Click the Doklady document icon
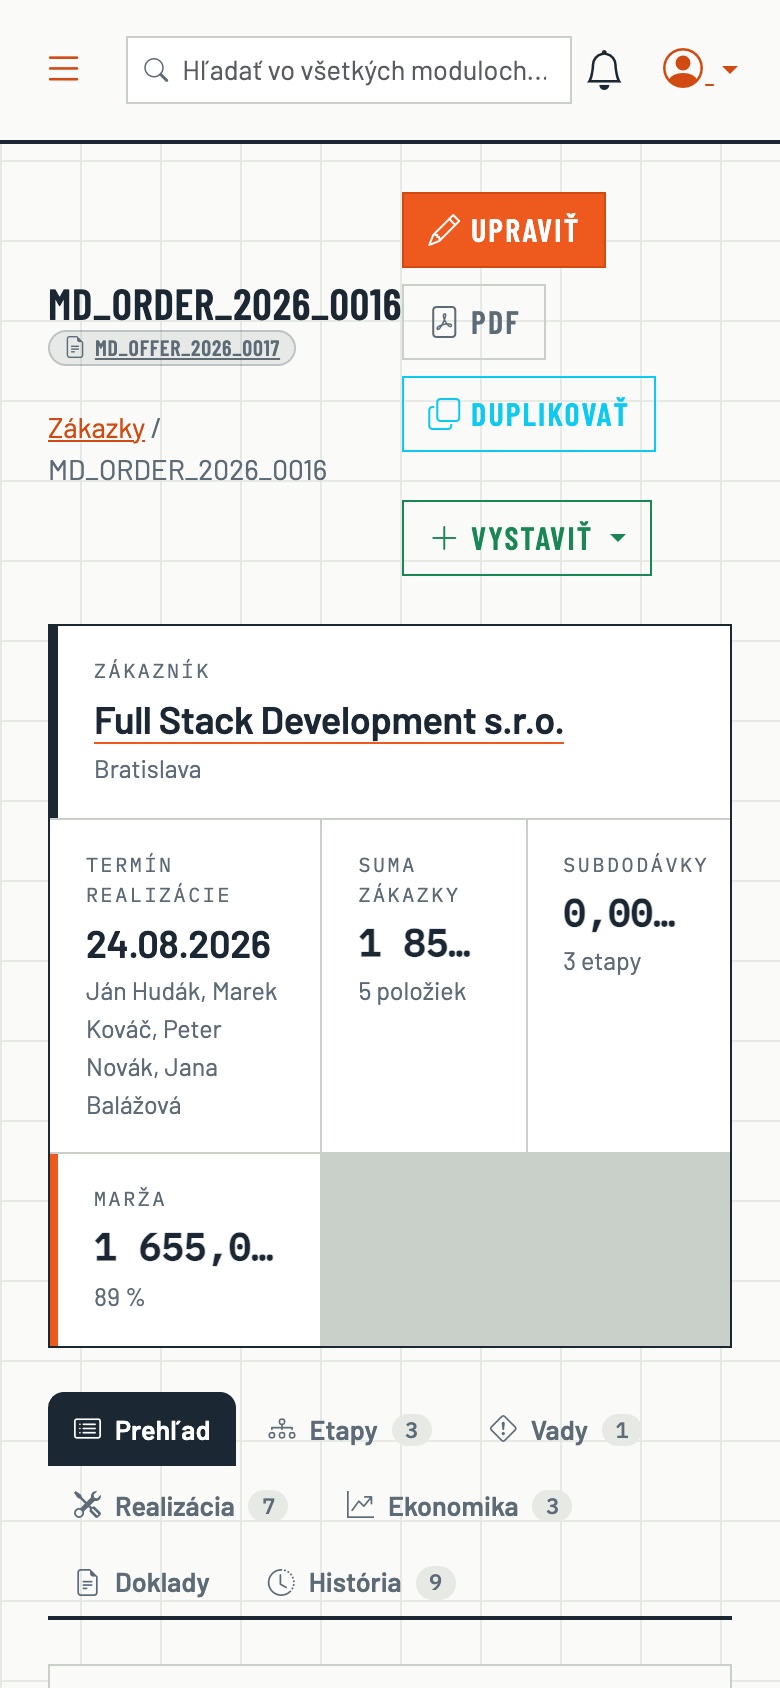 (88, 1583)
